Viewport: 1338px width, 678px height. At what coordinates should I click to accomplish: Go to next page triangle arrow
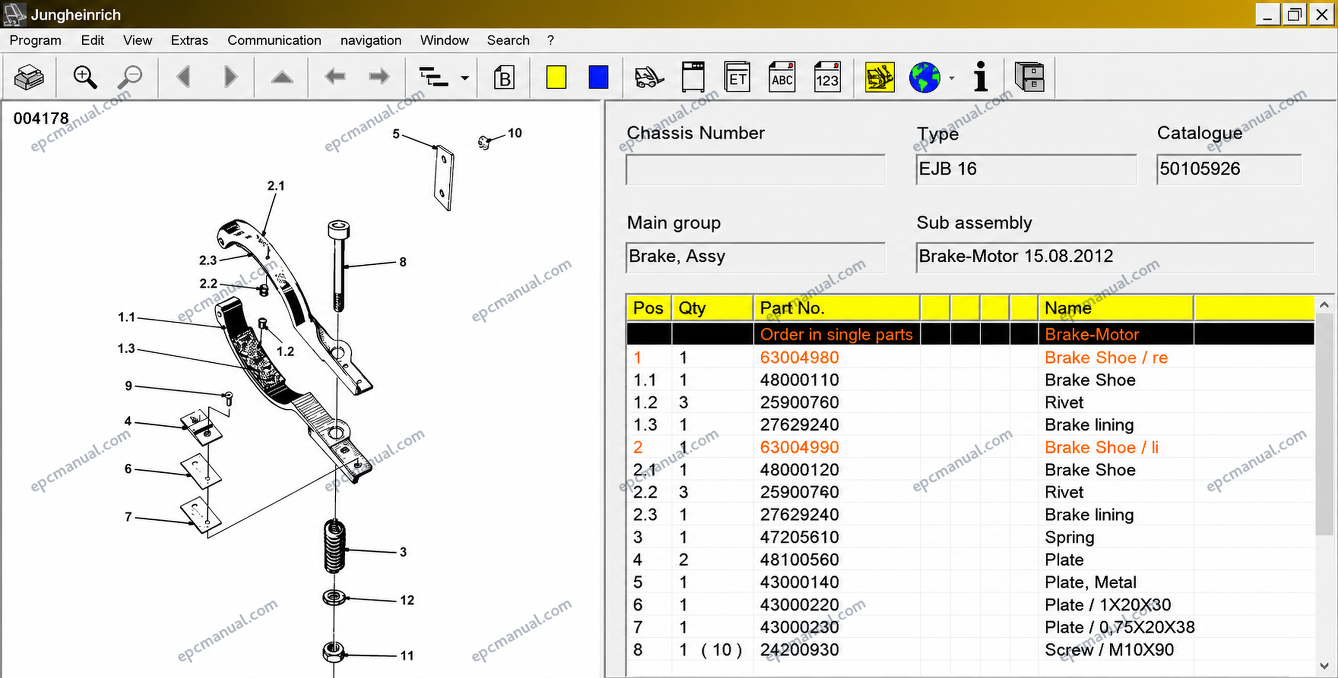(x=230, y=77)
